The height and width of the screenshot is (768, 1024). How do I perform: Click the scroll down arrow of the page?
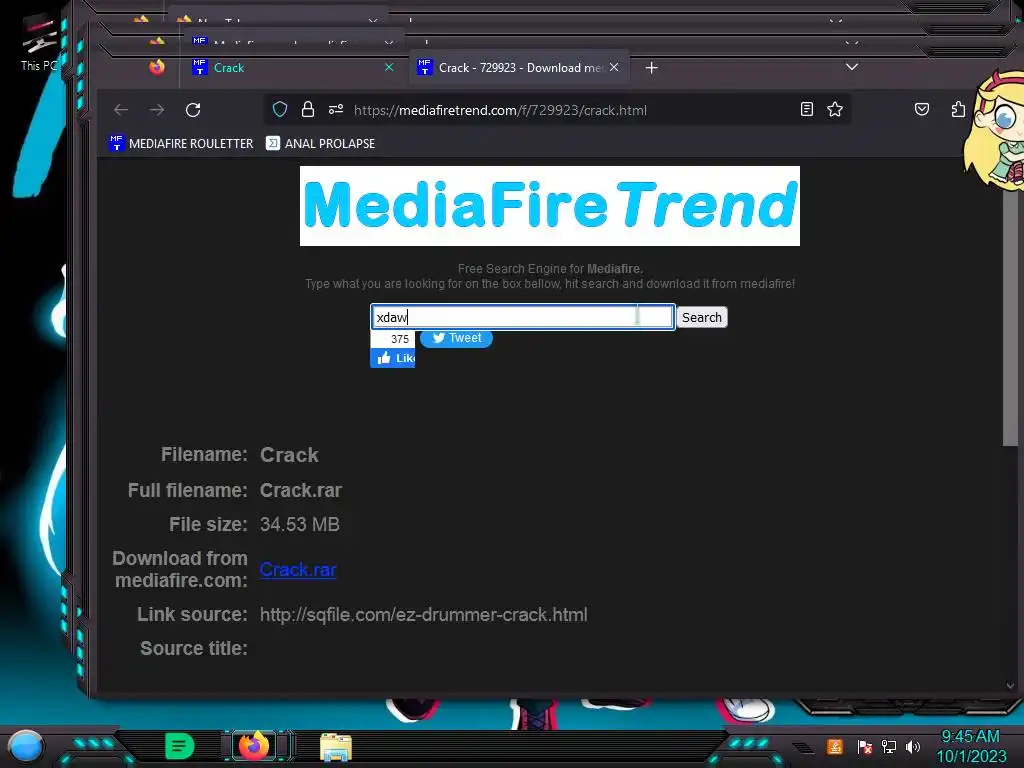(x=1010, y=686)
